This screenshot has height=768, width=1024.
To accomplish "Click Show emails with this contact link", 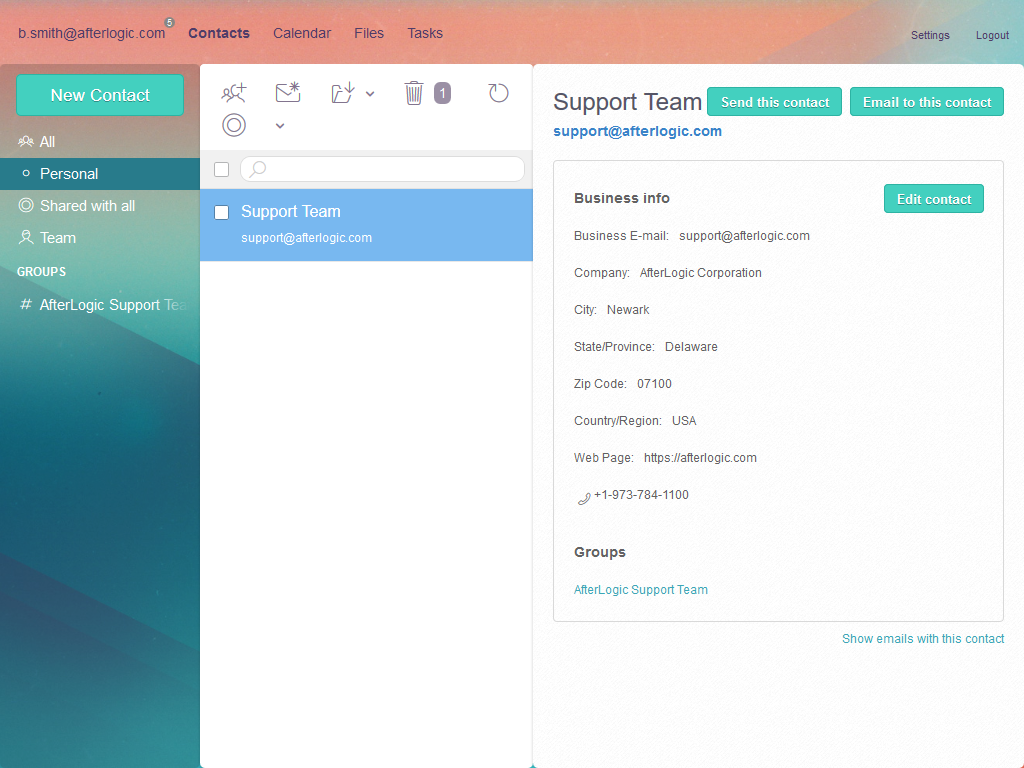I will [x=923, y=638].
